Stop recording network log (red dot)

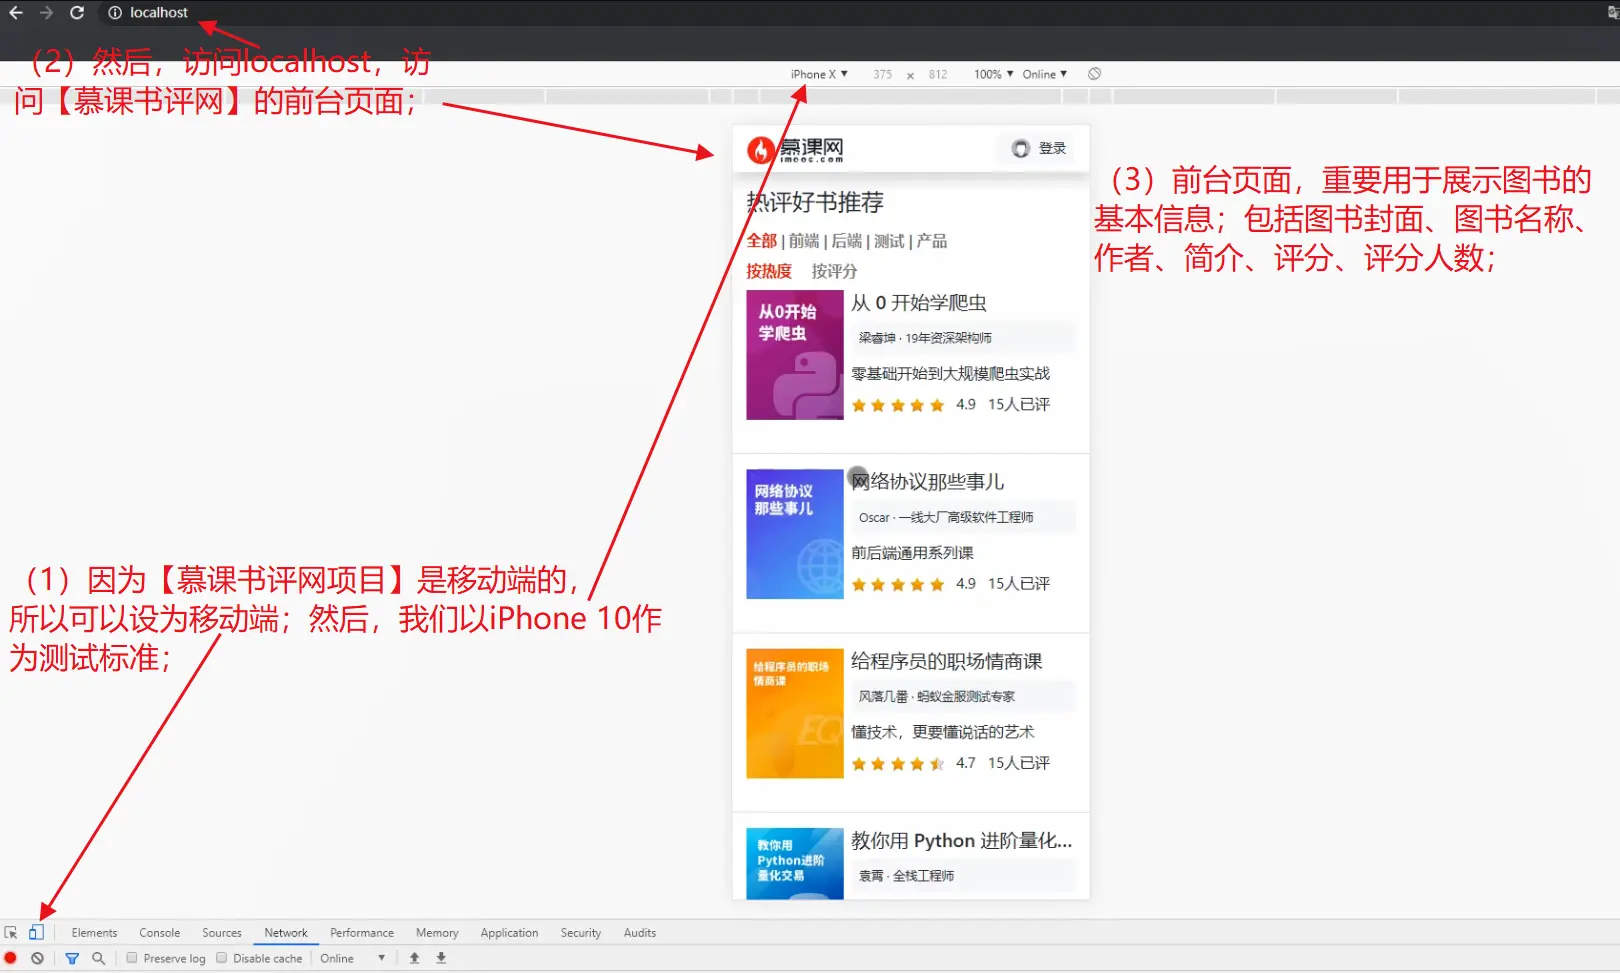(x=11, y=958)
